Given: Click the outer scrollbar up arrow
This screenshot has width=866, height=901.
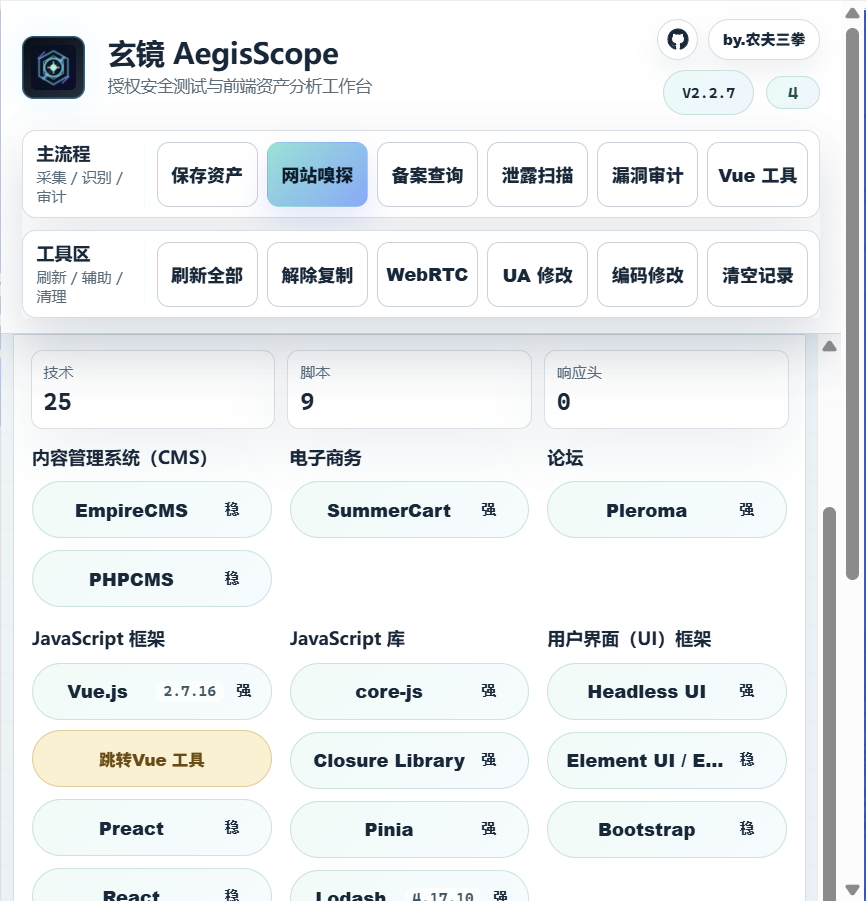Looking at the screenshot, I should tap(852, 13).
